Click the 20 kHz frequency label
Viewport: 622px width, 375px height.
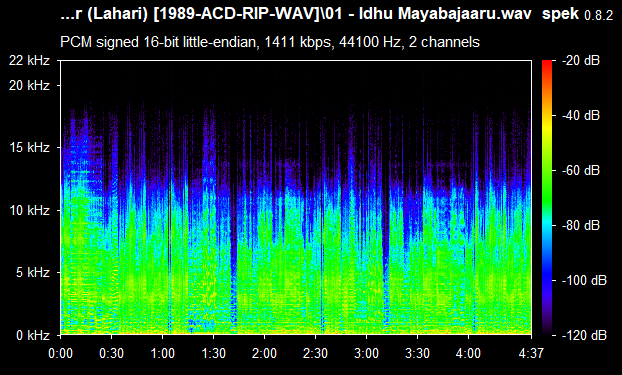29,85
